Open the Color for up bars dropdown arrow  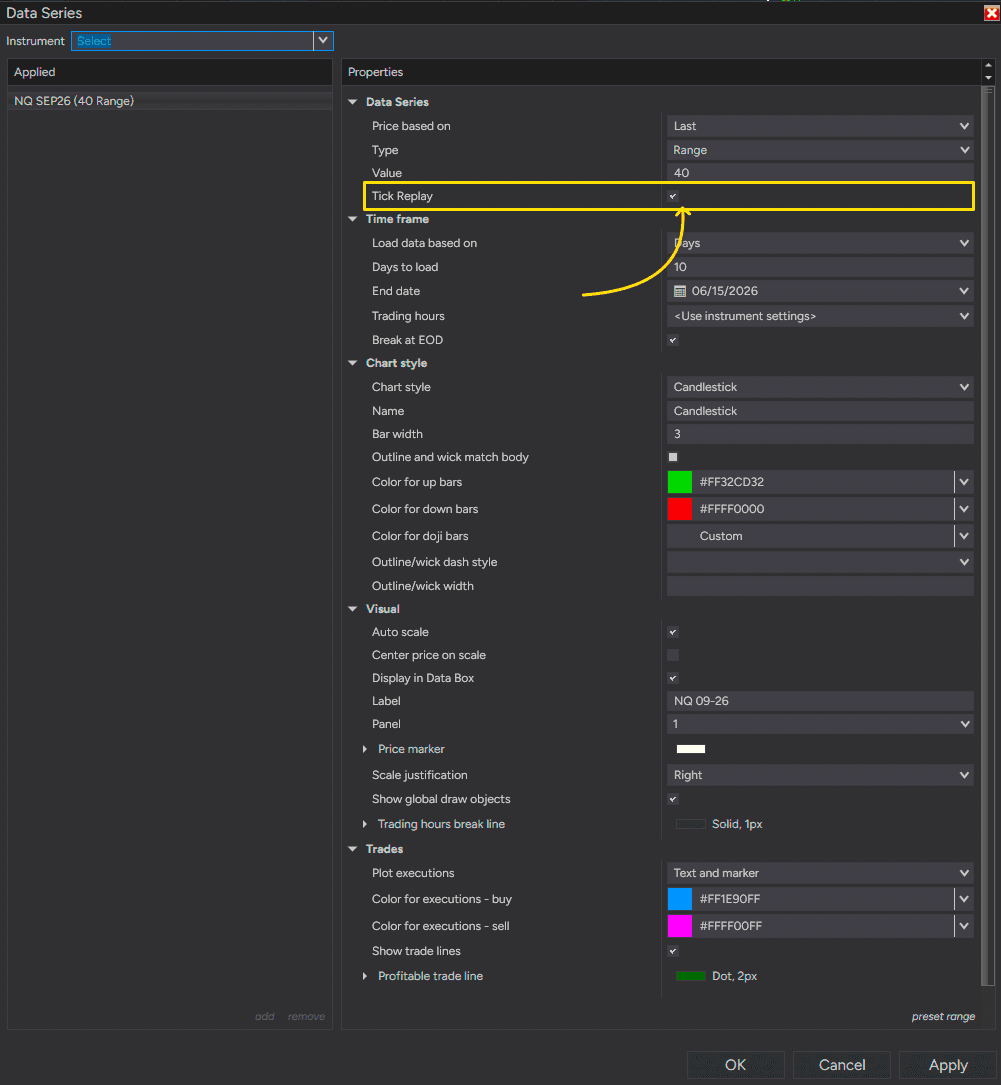[x=964, y=482]
